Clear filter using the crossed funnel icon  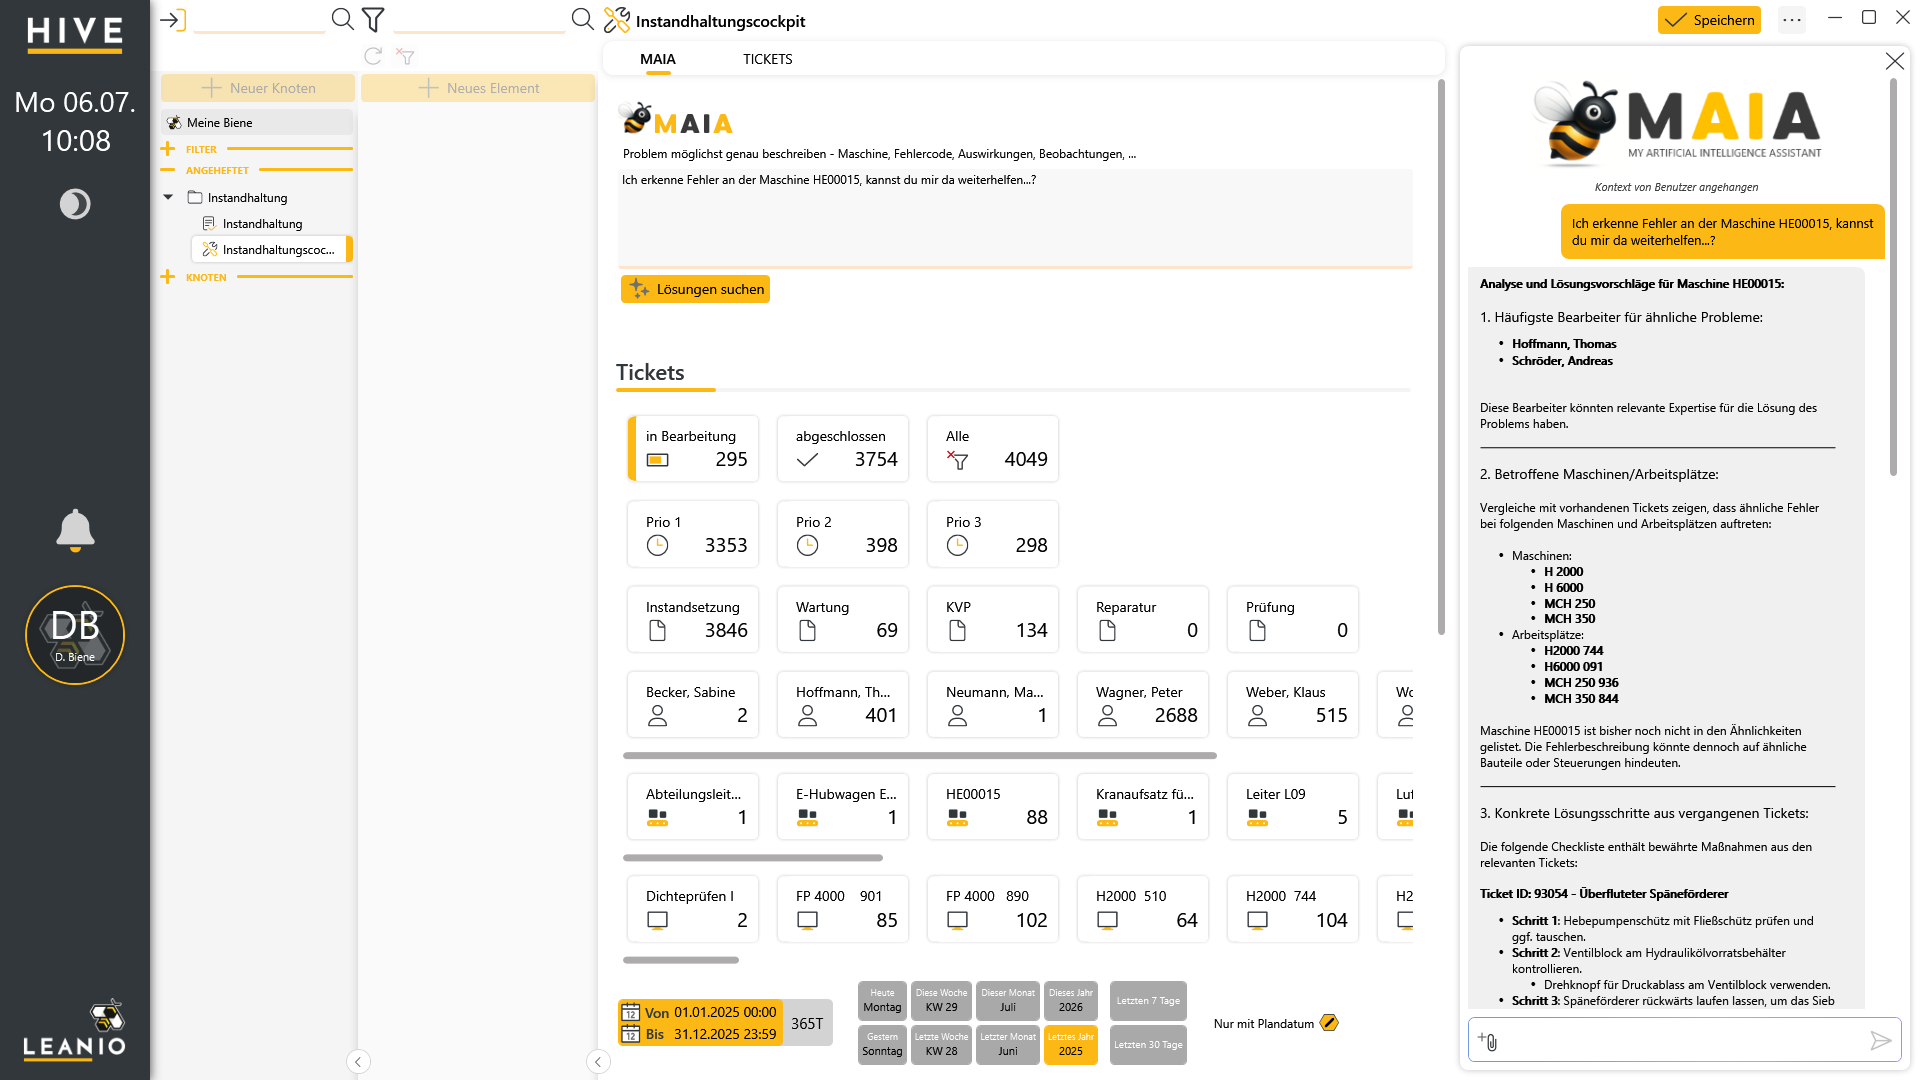[405, 56]
